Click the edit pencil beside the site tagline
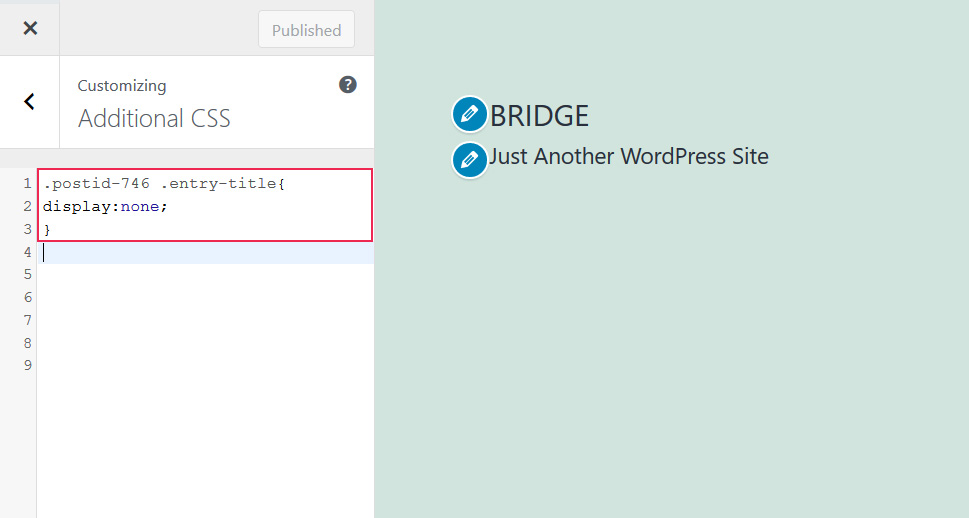 point(469,160)
